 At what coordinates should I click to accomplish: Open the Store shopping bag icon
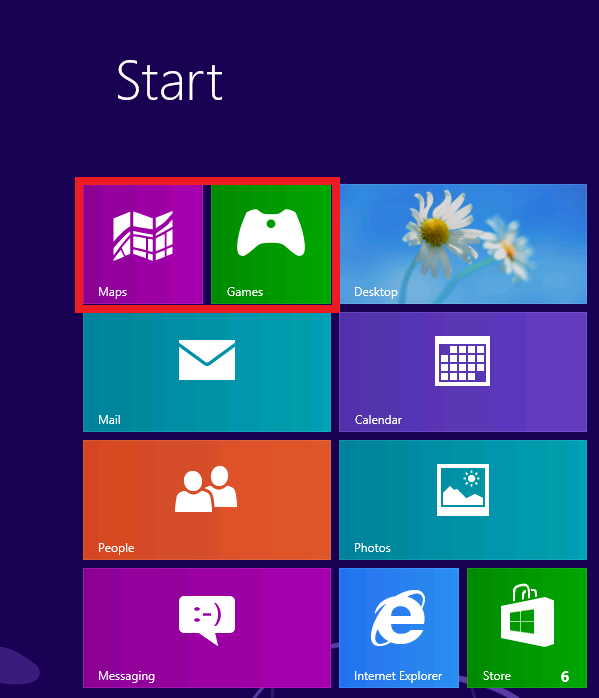pyautogui.click(x=527, y=616)
